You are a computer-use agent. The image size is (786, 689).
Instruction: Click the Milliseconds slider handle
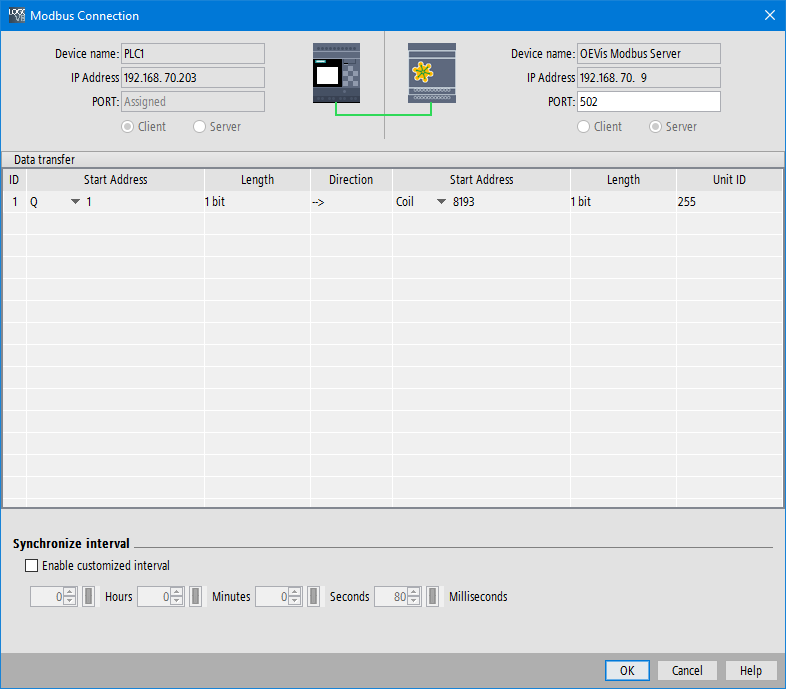(x=433, y=597)
